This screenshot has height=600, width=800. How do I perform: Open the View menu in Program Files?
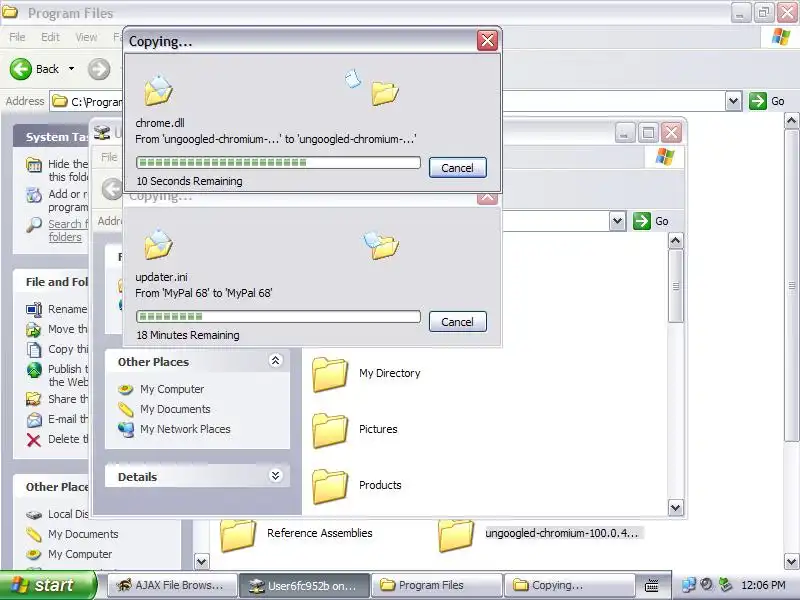coord(86,37)
